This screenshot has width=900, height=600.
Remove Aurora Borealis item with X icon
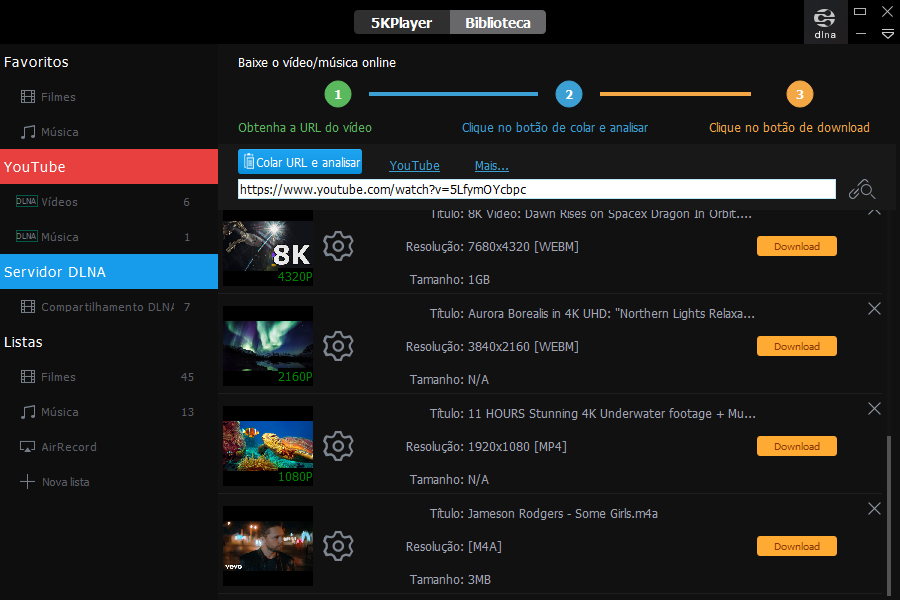tap(874, 309)
